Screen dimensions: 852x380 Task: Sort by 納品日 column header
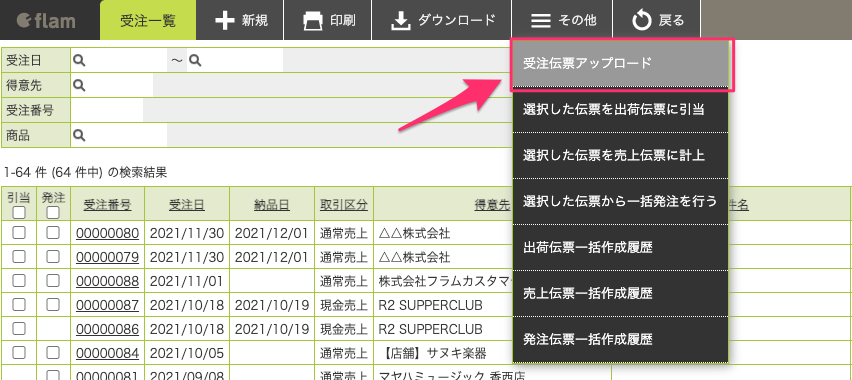click(272, 205)
